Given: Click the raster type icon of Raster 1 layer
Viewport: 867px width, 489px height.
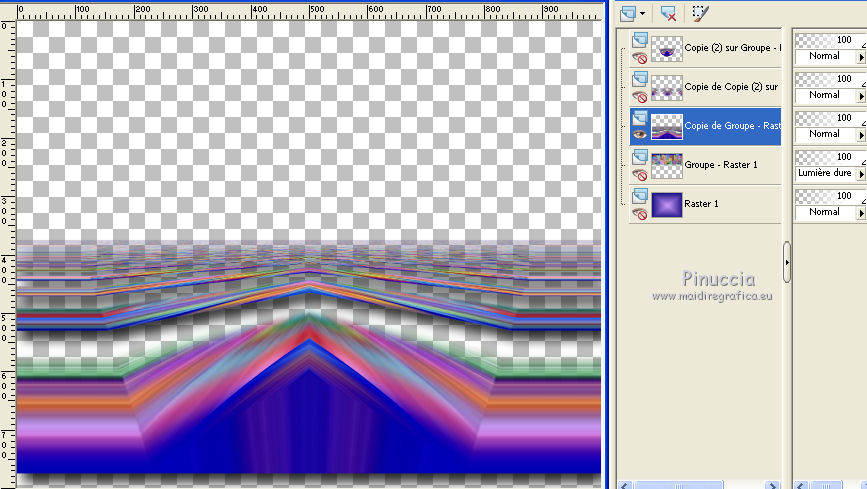Looking at the screenshot, I should click(640, 195).
